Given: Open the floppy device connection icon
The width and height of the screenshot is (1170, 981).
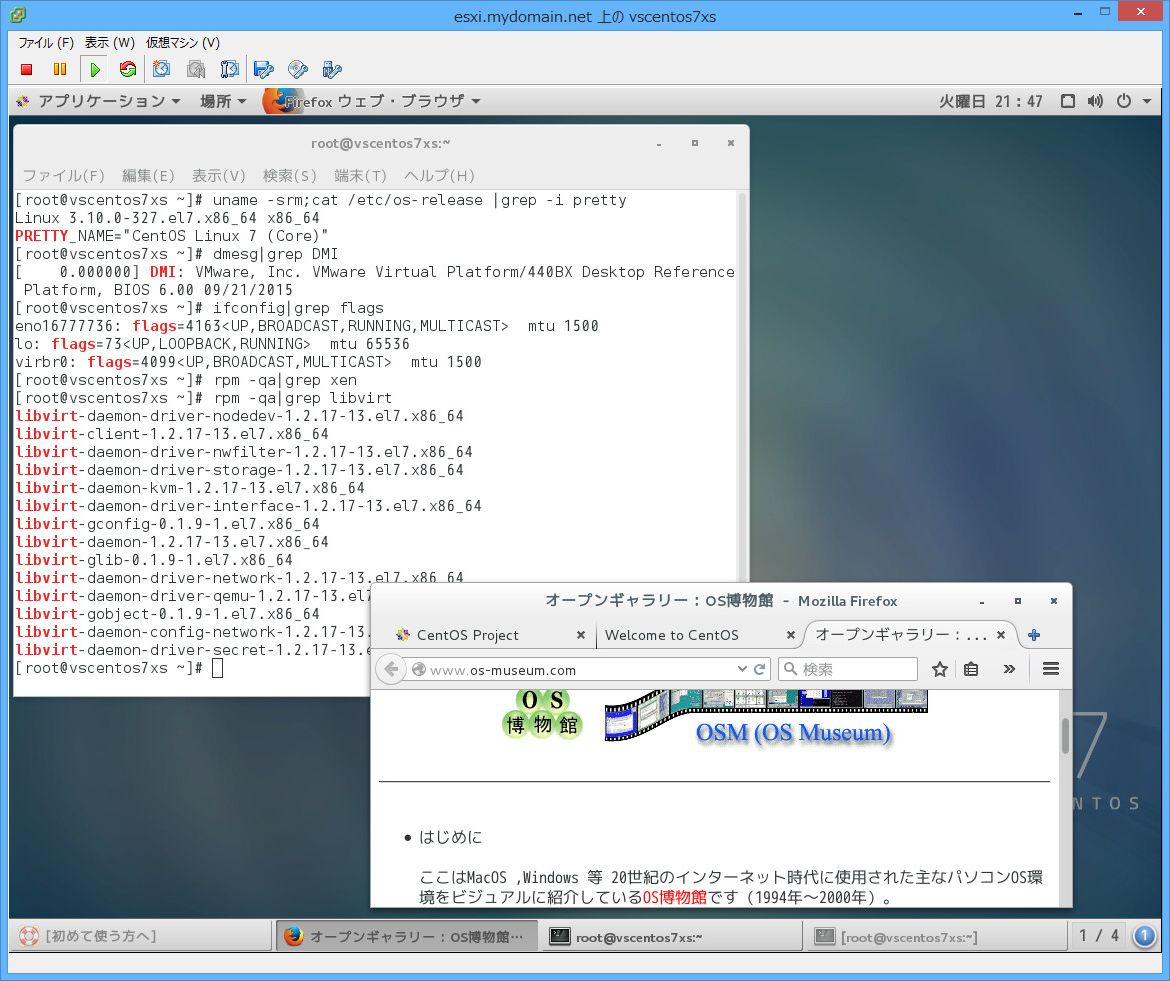Looking at the screenshot, I should tap(263, 69).
